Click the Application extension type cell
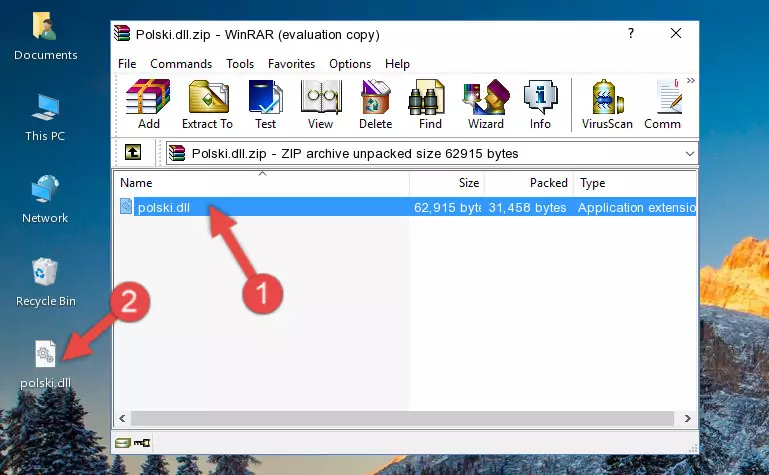Image resolution: width=769 pixels, height=475 pixels. pyautogui.click(x=637, y=208)
